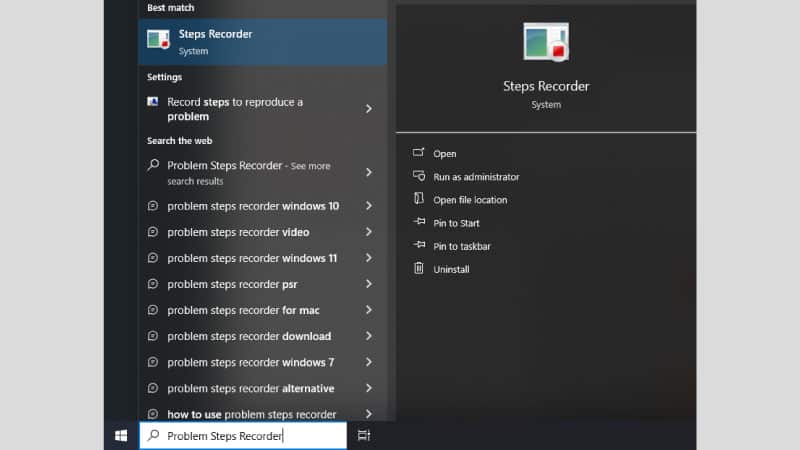Click the Windows Start button
This screenshot has height=450, width=800.
[121, 436]
